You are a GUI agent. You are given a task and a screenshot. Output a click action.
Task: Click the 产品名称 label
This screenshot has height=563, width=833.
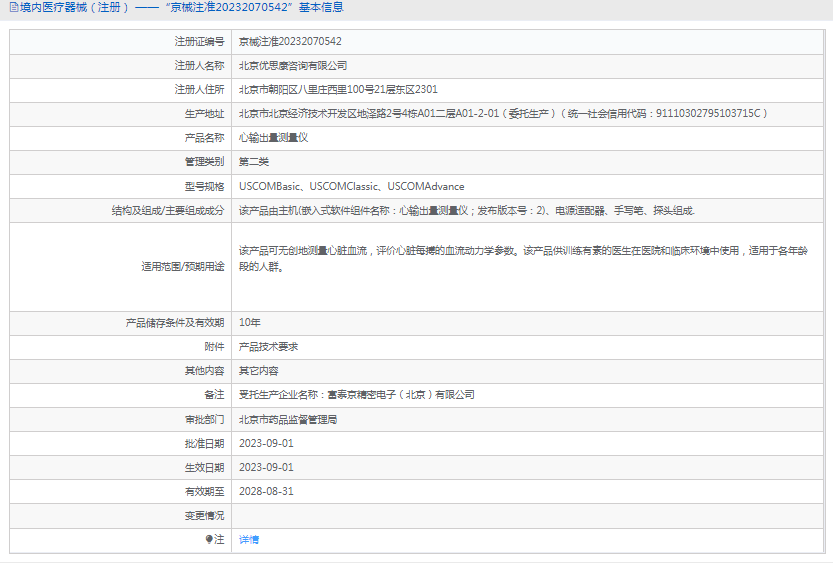pos(205,138)
